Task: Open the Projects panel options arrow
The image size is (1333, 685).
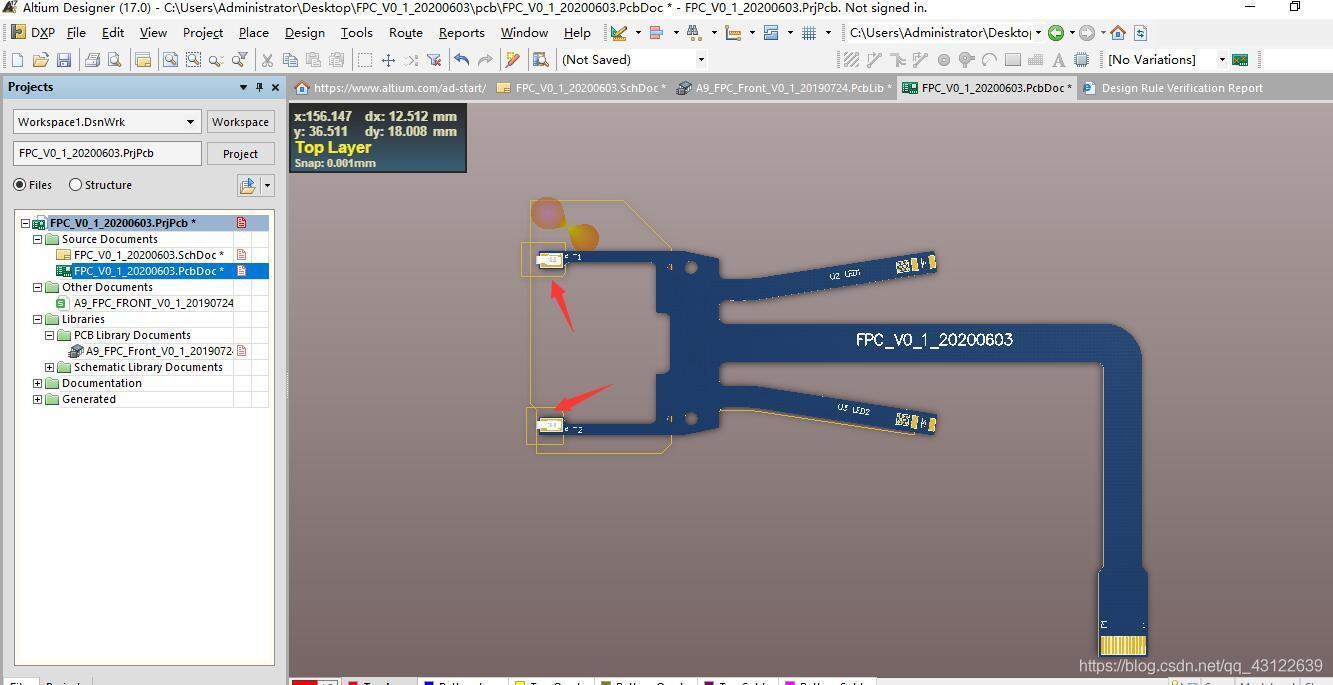Action: [243, 87]
